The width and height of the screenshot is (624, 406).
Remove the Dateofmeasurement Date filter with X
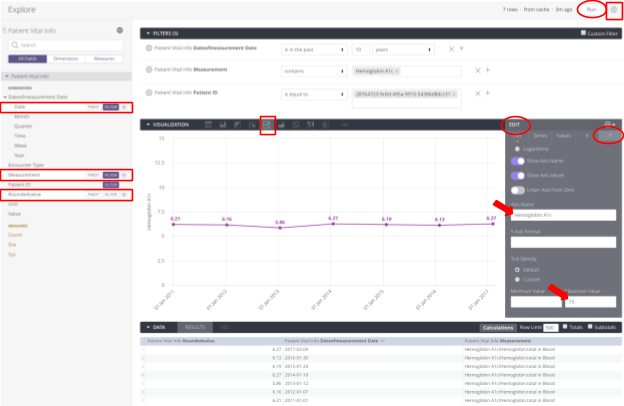coord(451,48)
